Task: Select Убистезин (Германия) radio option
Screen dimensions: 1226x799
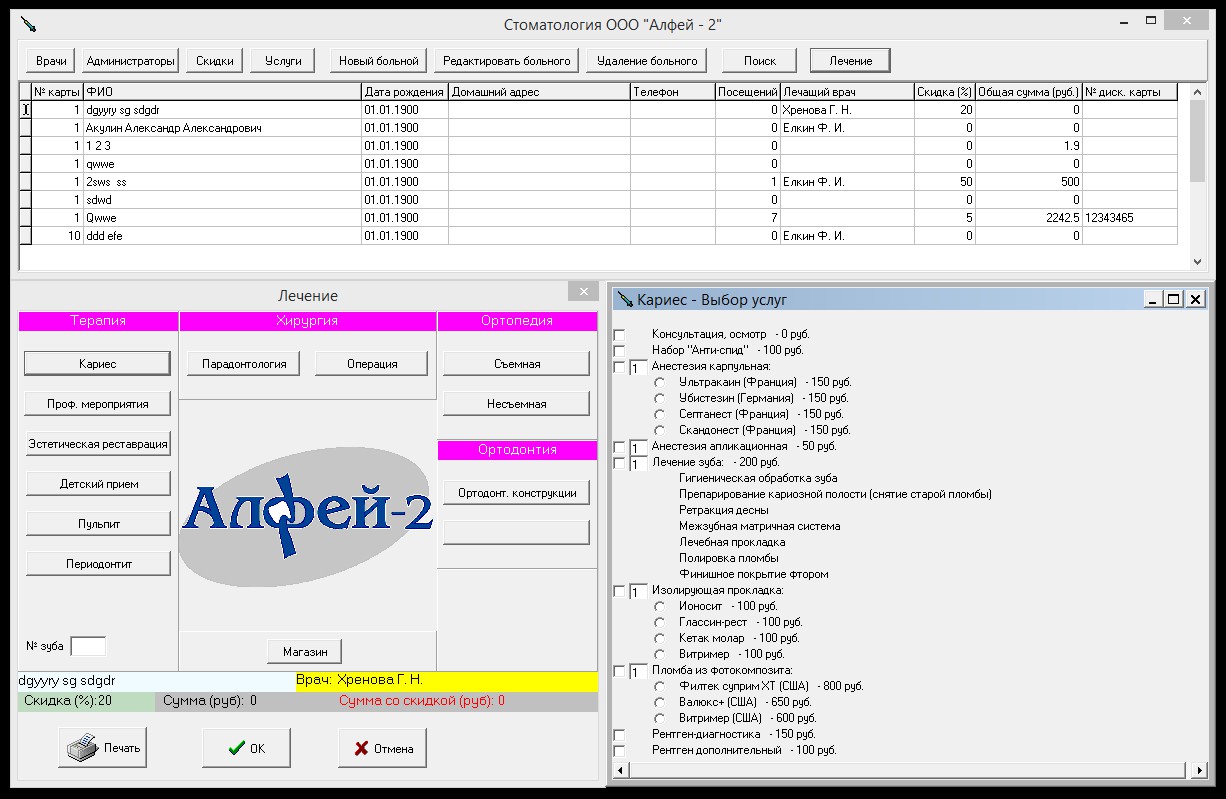Action: pyautogui.click(x=659, y=399)
